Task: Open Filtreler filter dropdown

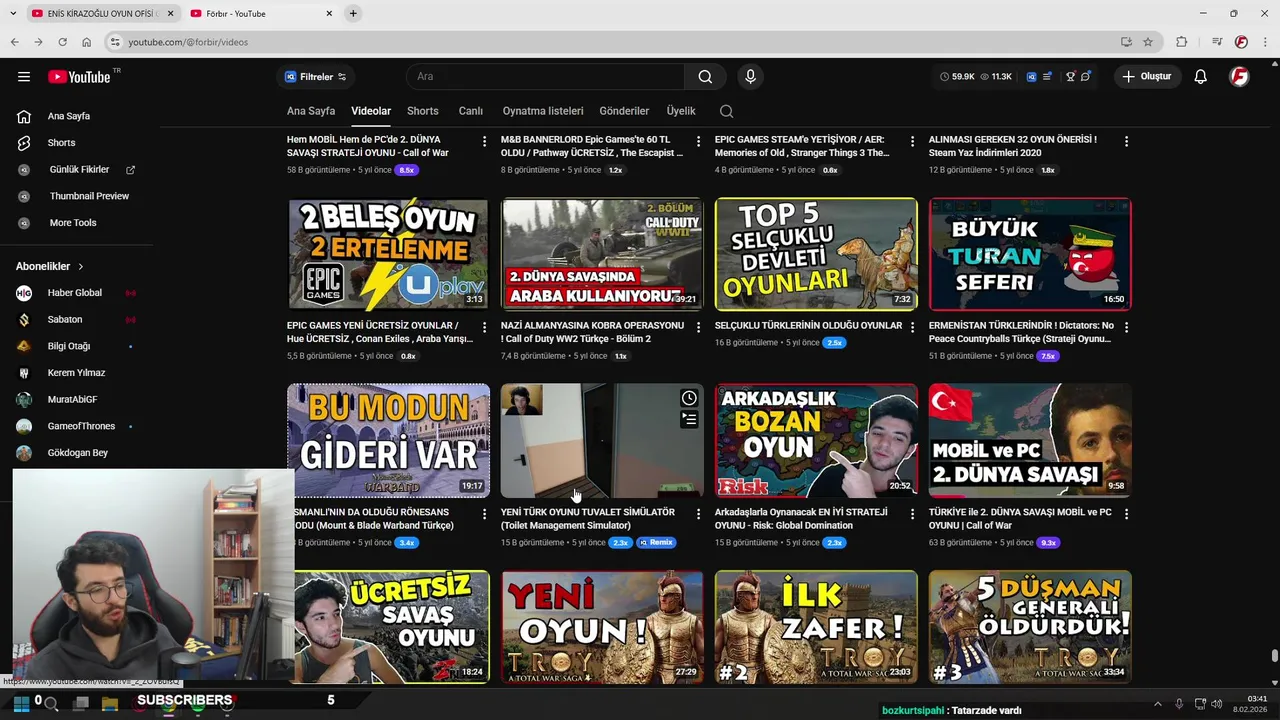Action: tap(315, 77)
